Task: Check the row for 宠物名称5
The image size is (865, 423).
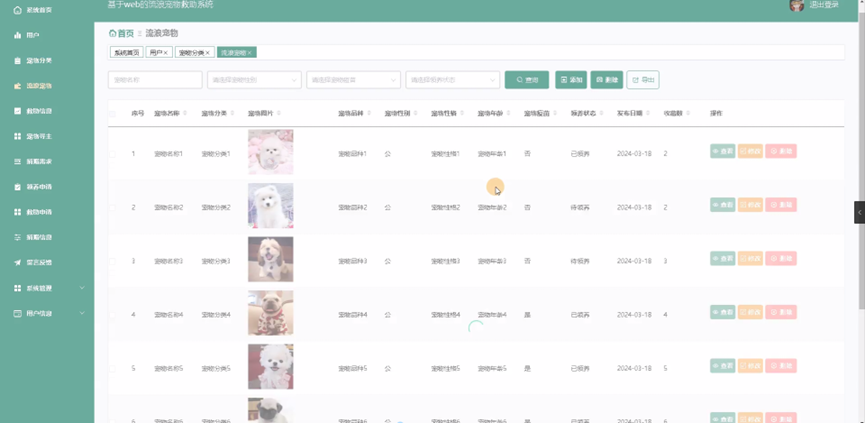Action: 113,368
